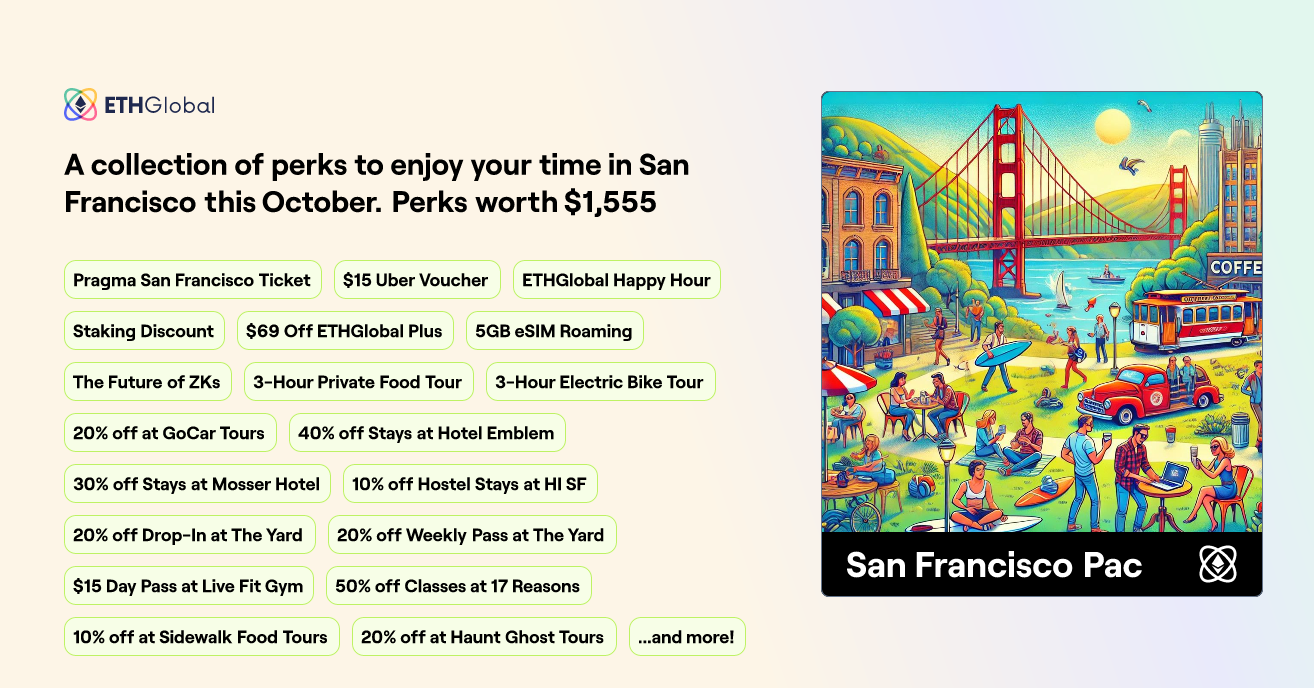Open the 20% off at GoCar Tours perk

point(169,433)
